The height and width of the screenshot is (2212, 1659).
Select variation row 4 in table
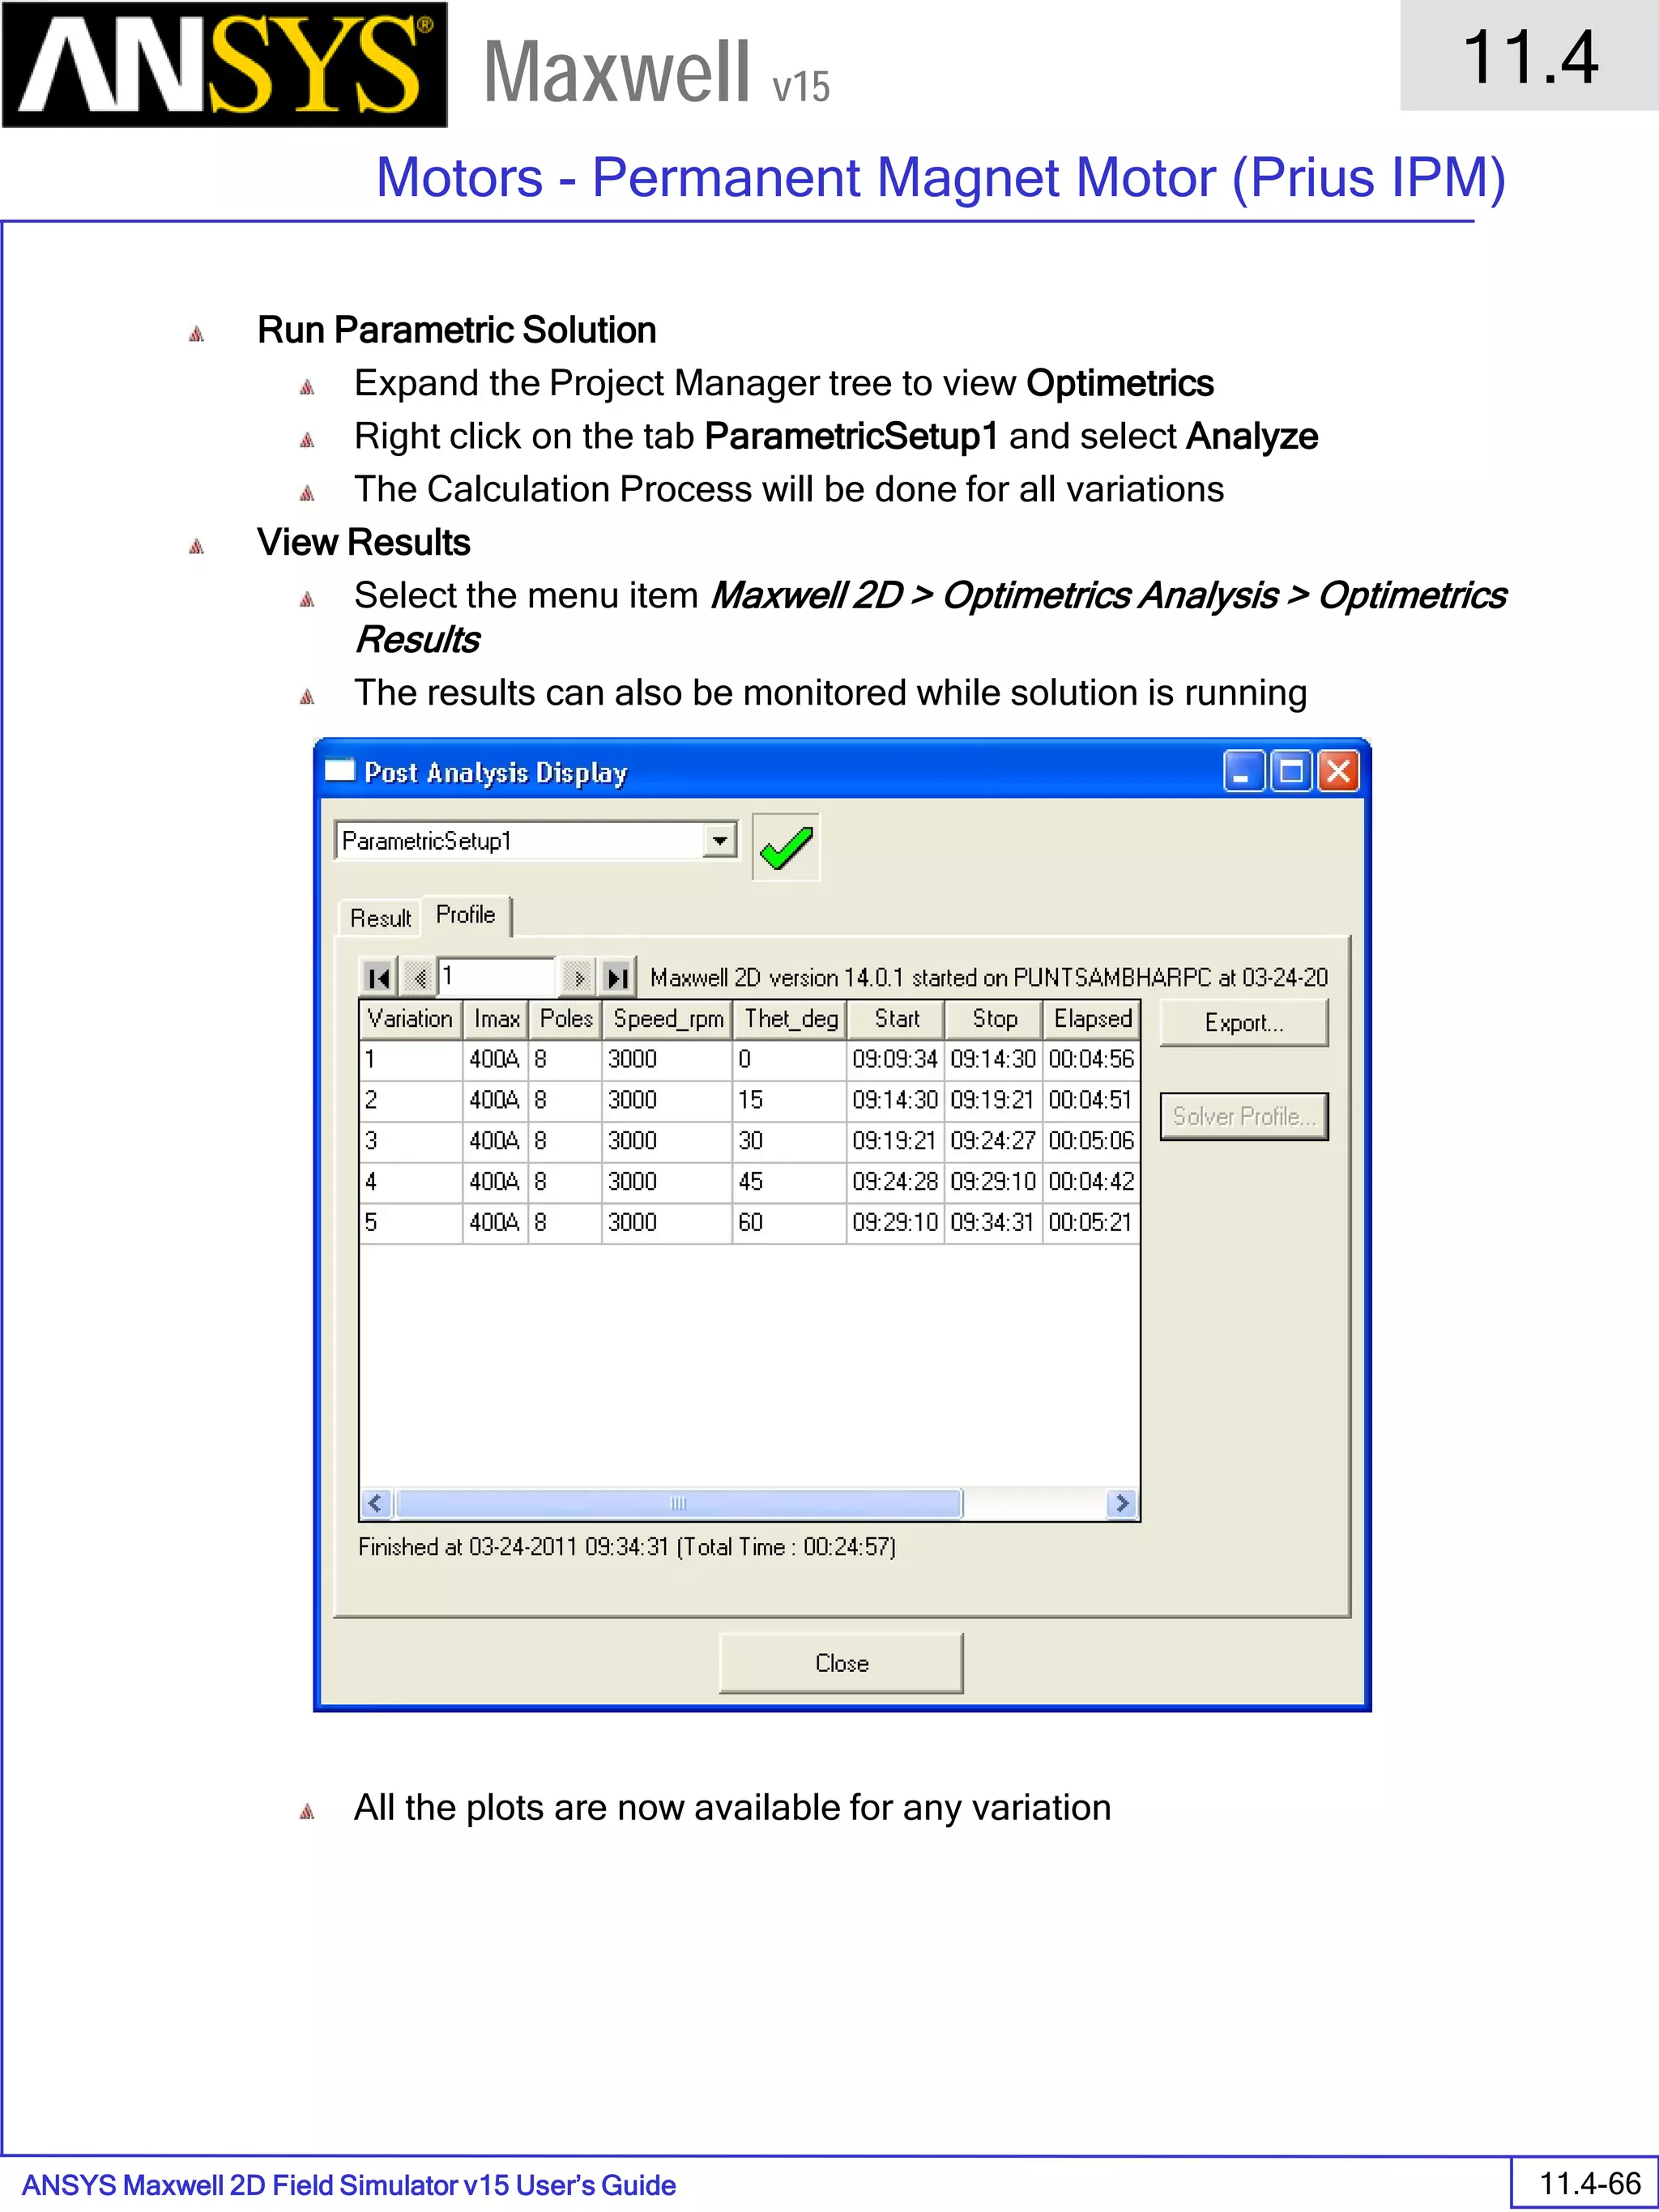[x=749, y=1182]
